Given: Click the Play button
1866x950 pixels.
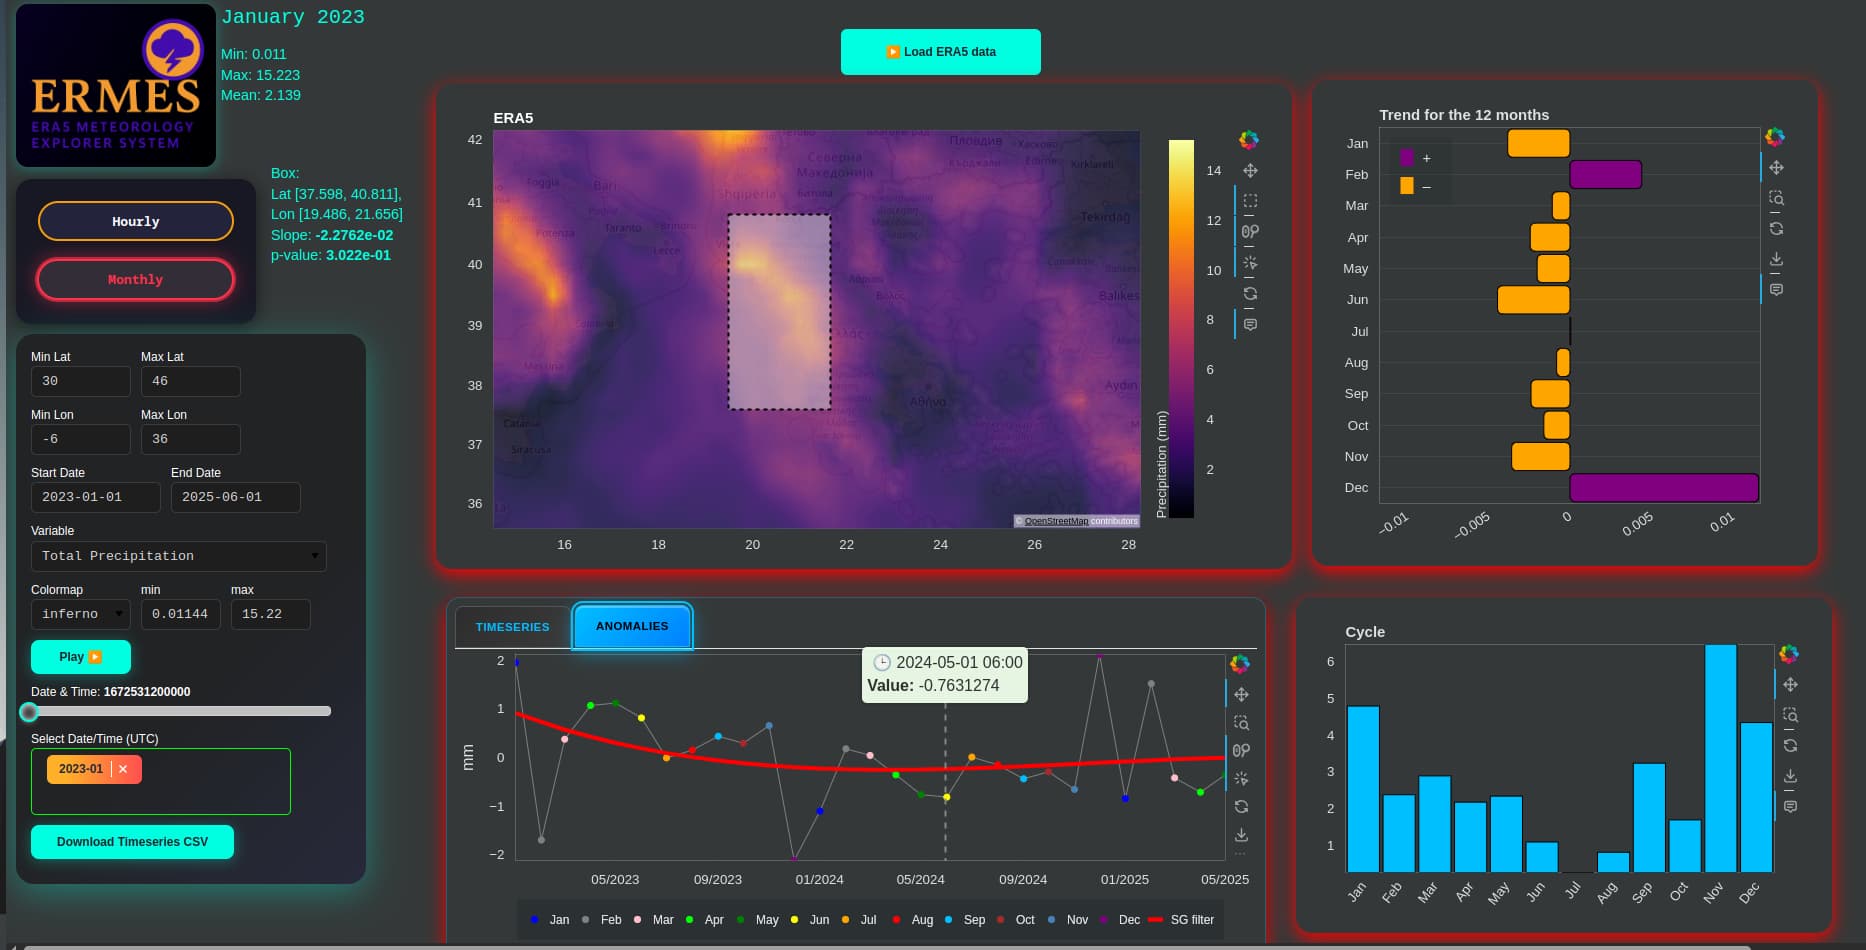Looking at the screenshot, I should 81,657.
